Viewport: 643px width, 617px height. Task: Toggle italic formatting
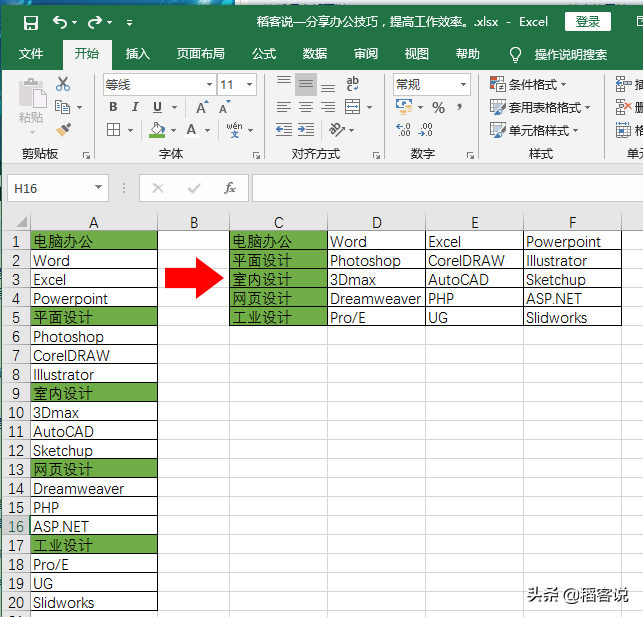[135, 107]
